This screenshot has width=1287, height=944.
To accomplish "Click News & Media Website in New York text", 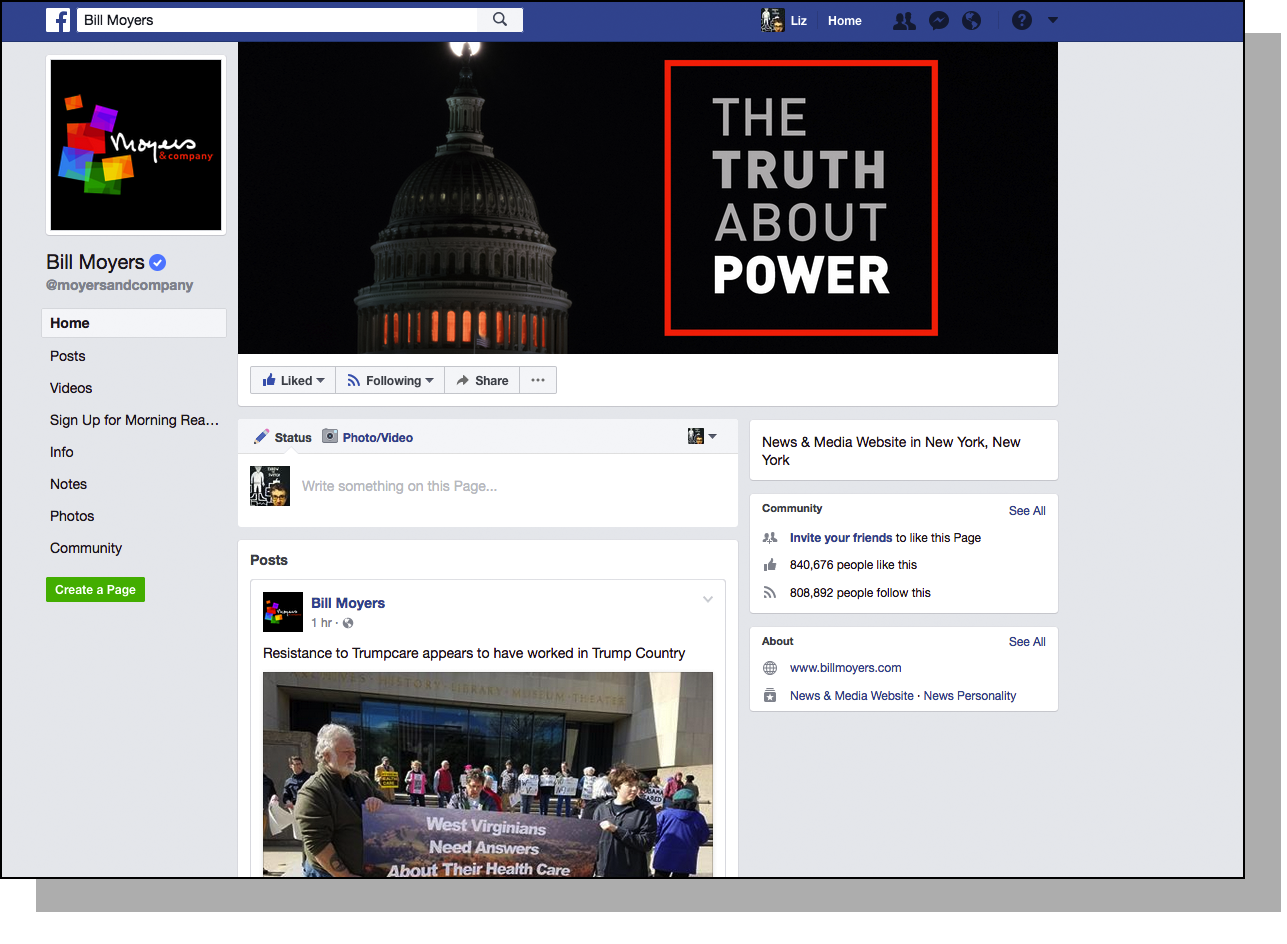I will click(891, 451).
